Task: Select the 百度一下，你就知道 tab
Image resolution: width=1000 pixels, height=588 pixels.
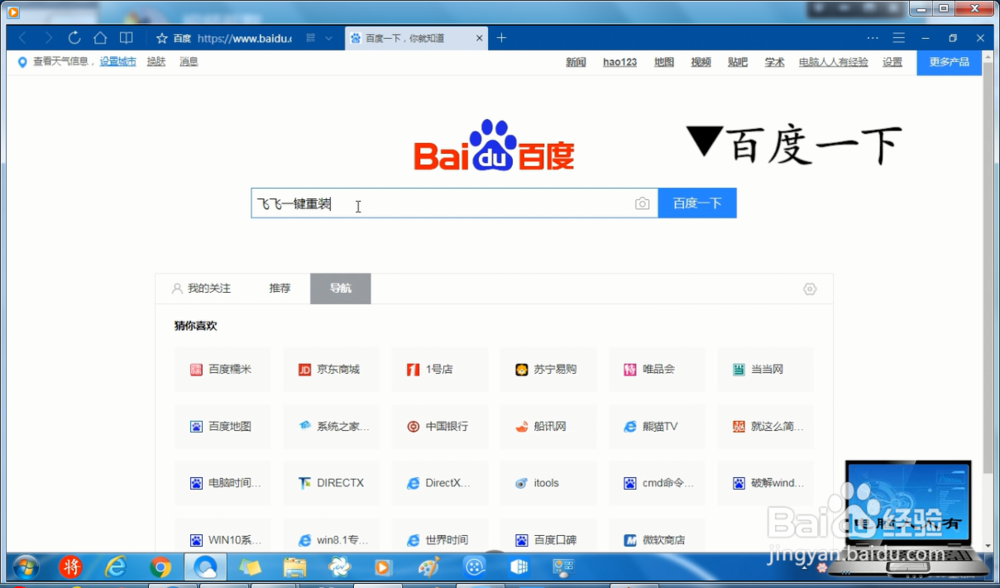Action: pos(416,38)
